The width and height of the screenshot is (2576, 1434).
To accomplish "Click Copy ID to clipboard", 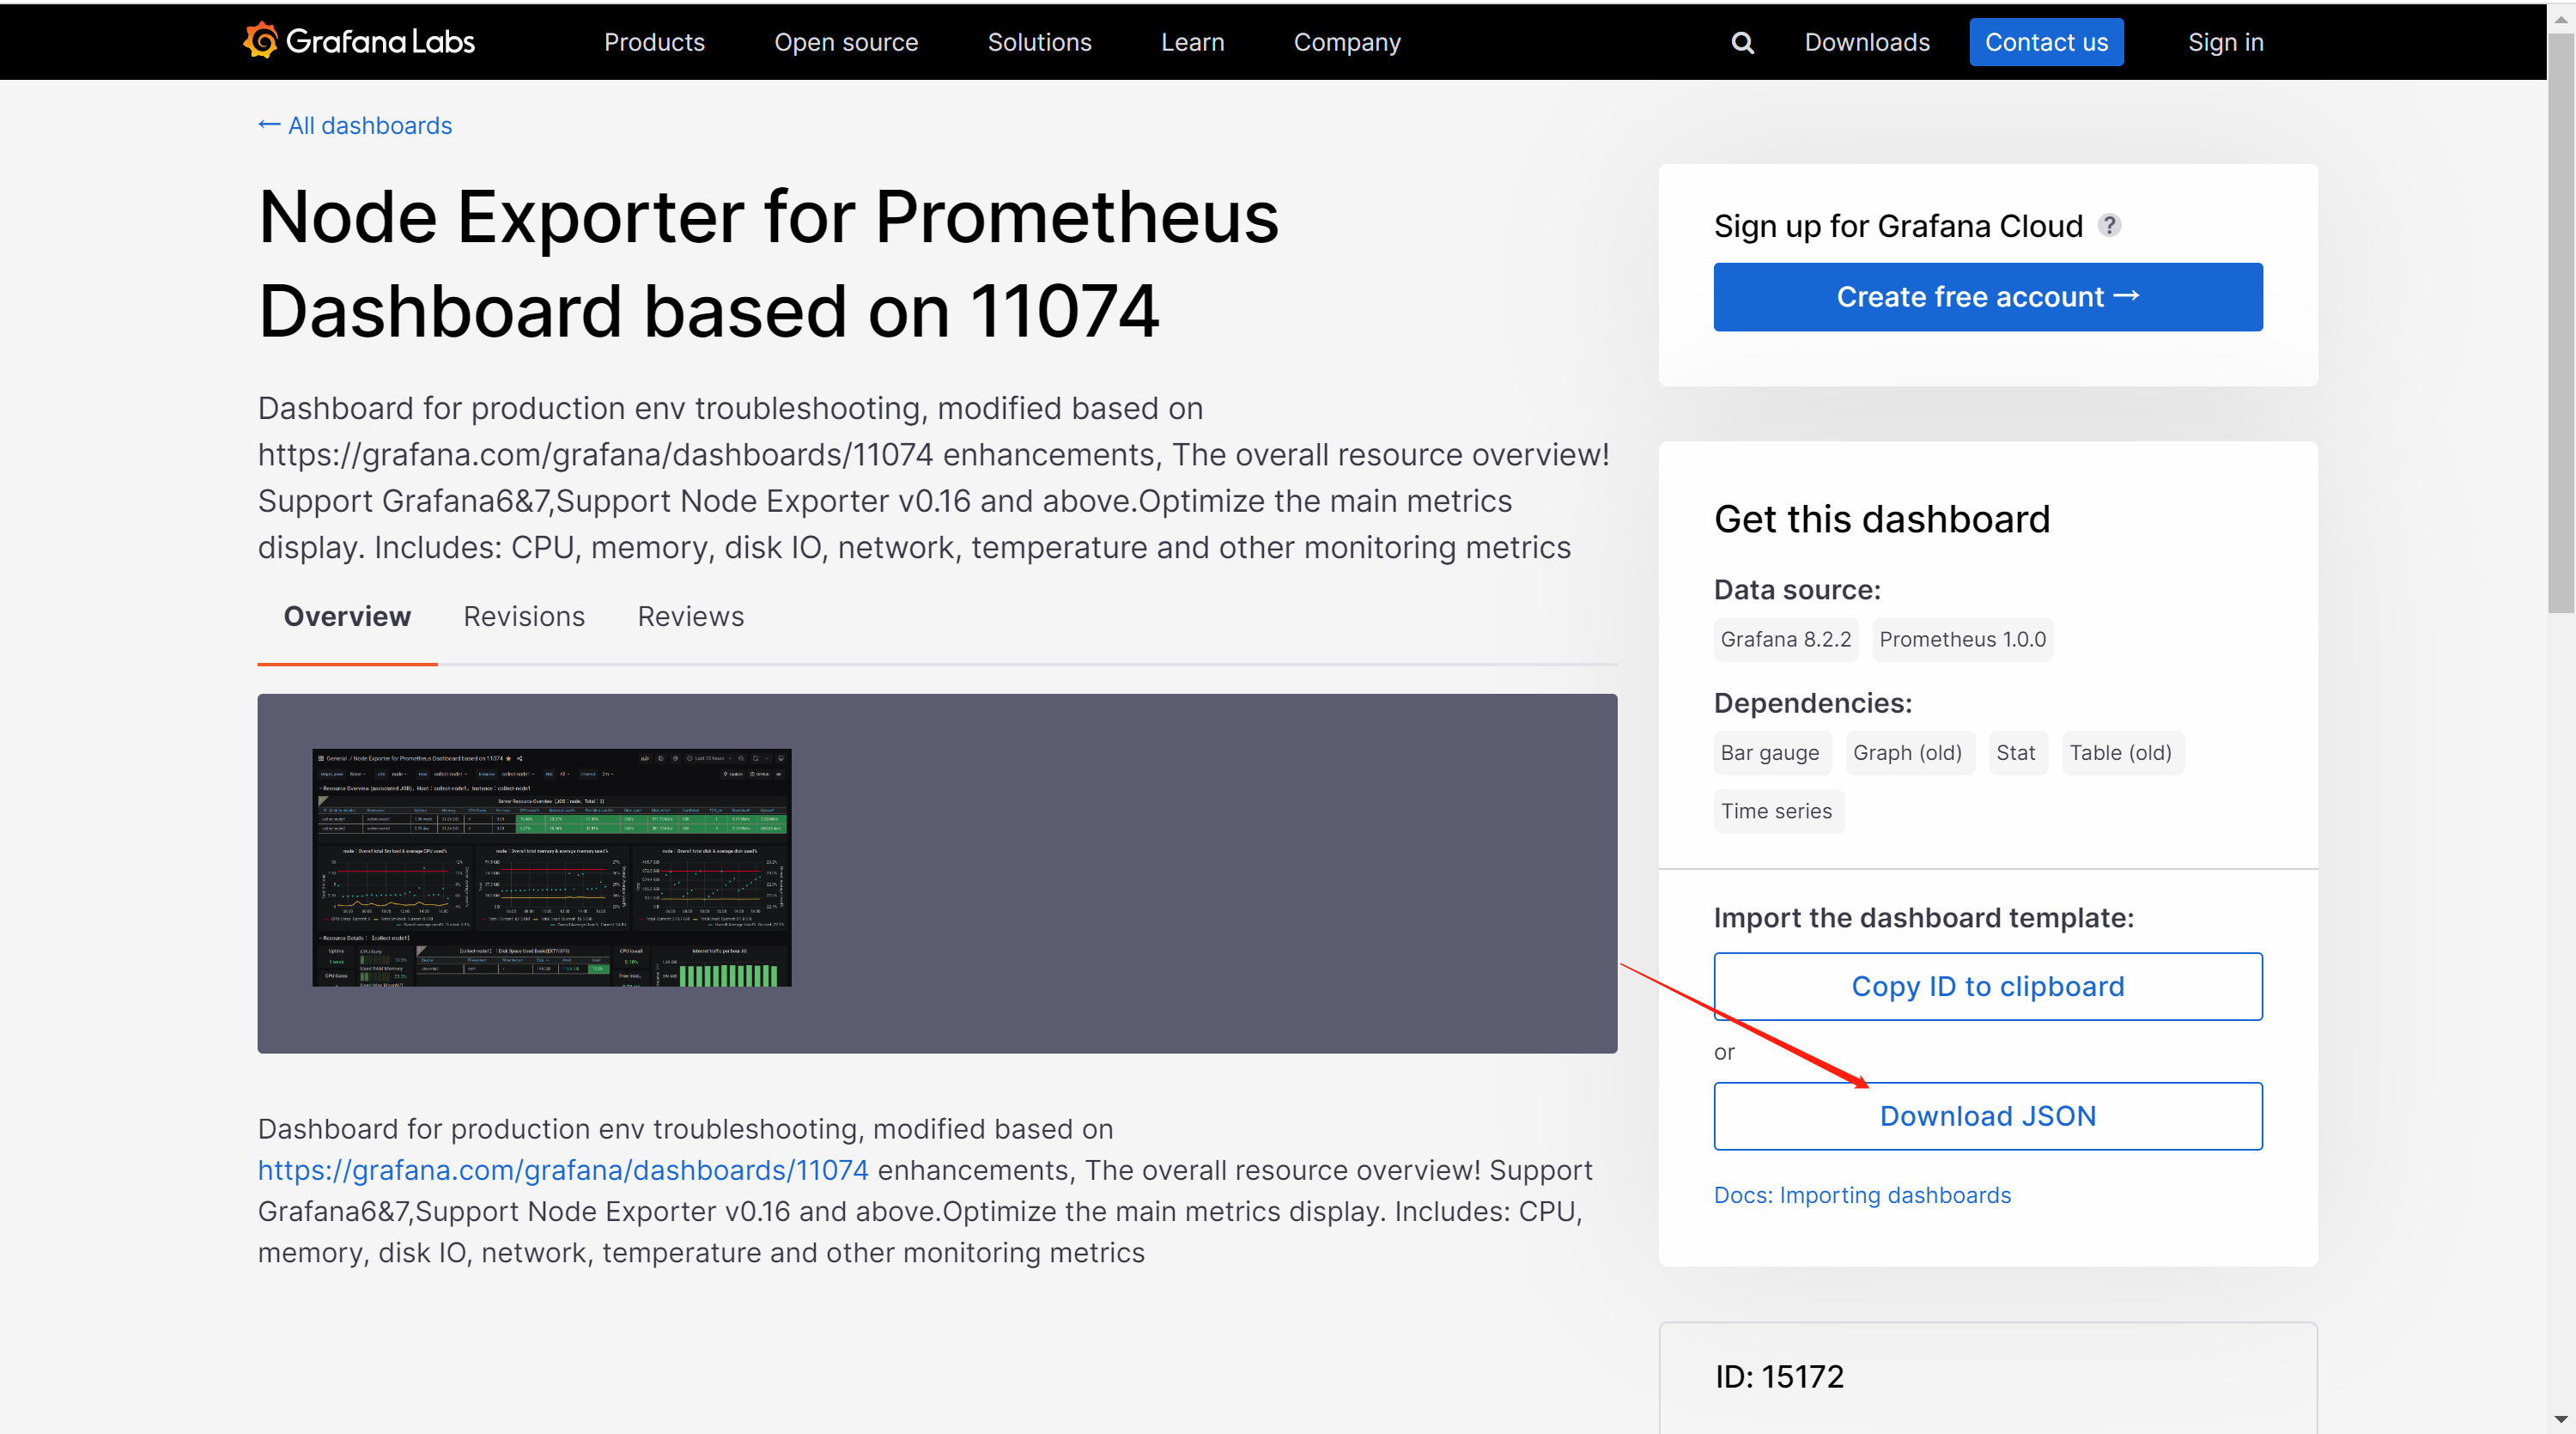I will (x=1987, y=986).
